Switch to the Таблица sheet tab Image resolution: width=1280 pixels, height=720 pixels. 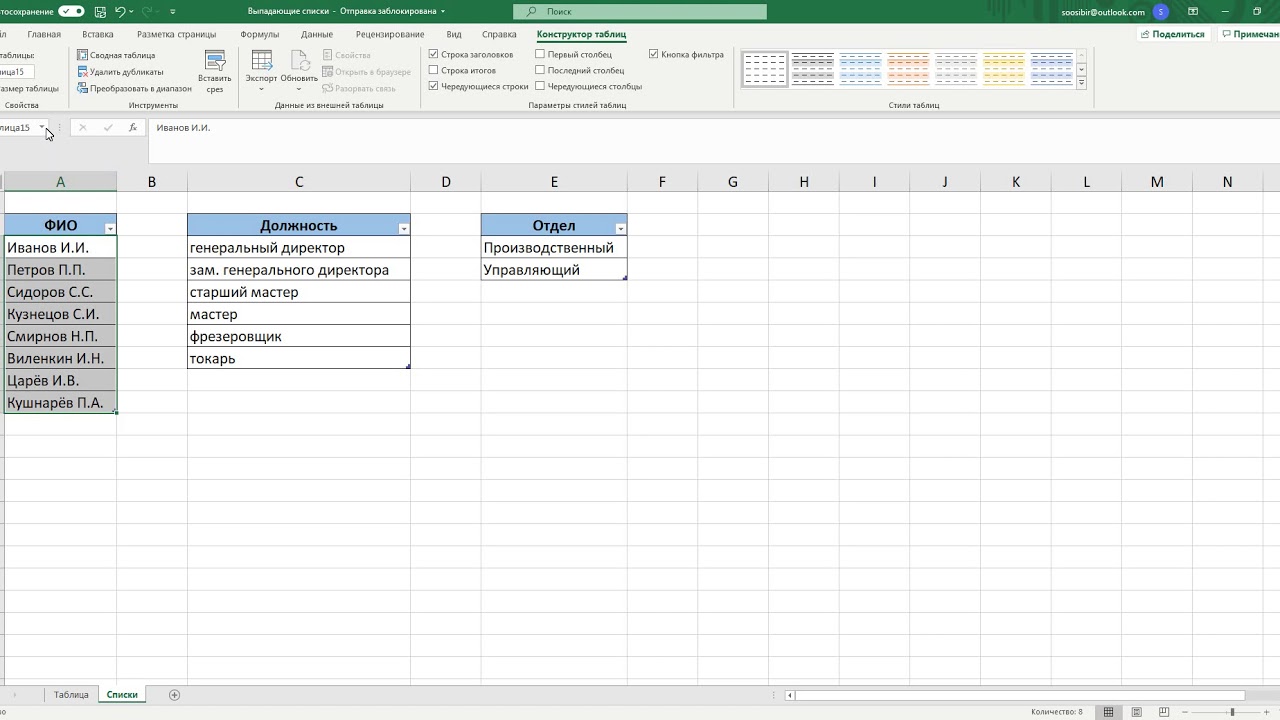(71, 695)
